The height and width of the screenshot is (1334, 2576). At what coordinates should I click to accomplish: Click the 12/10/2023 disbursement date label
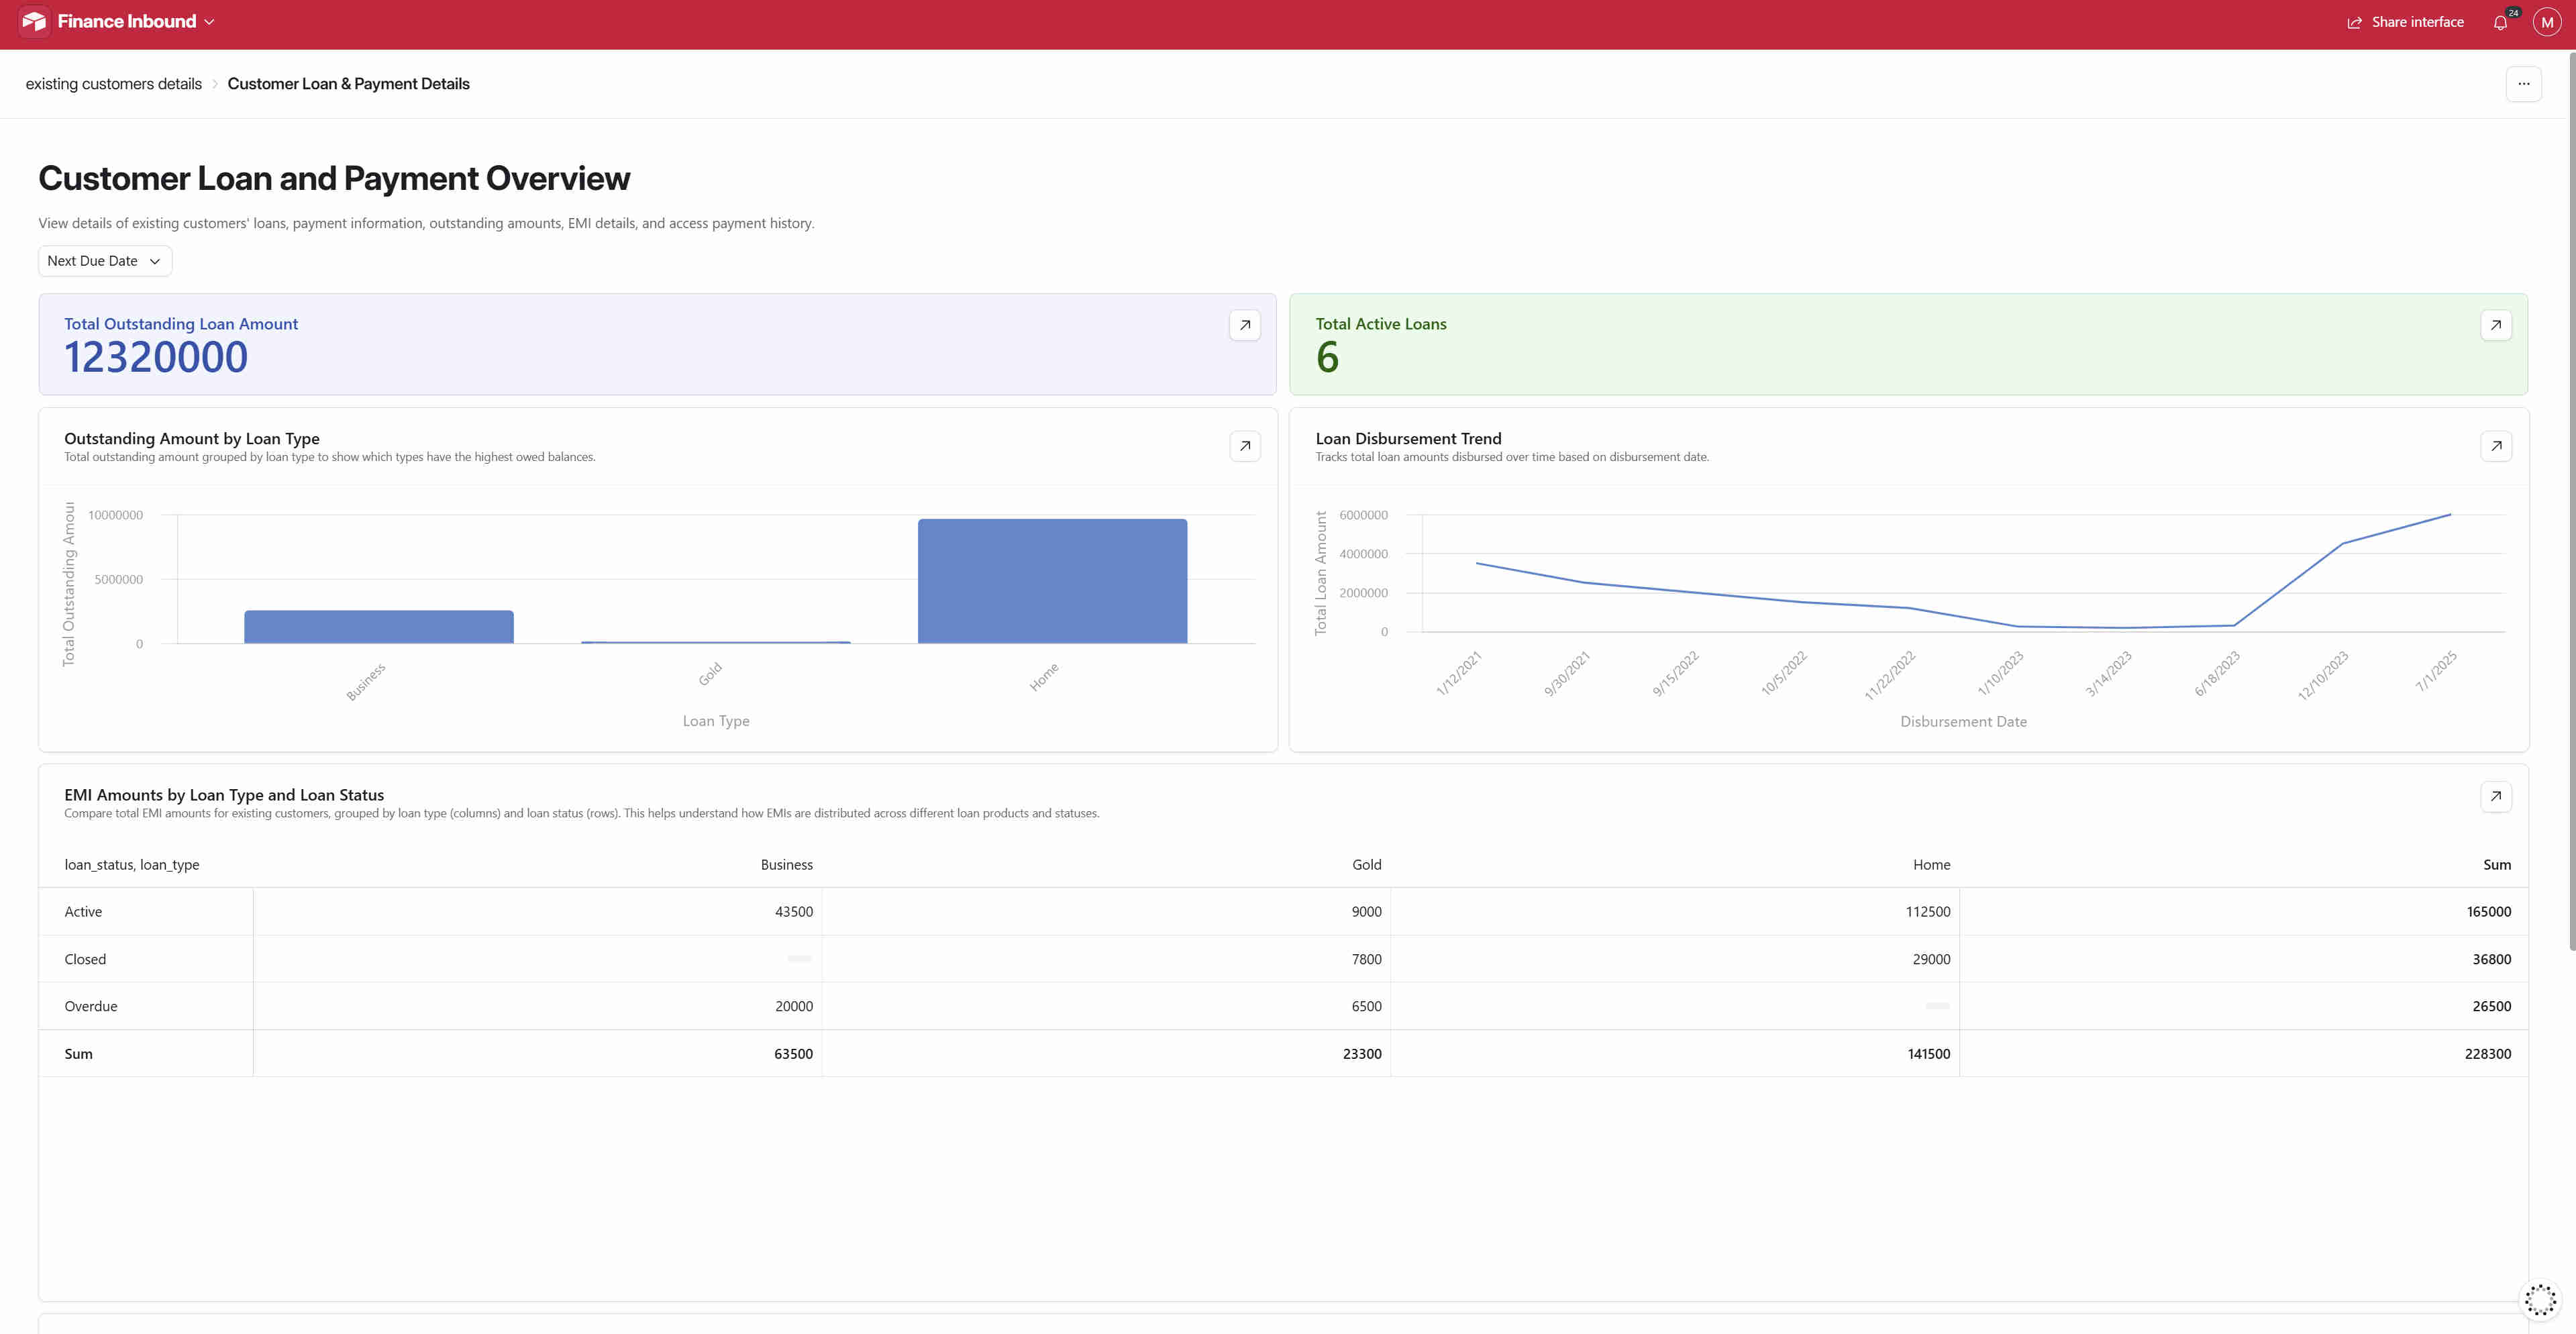pos(2322,675)
